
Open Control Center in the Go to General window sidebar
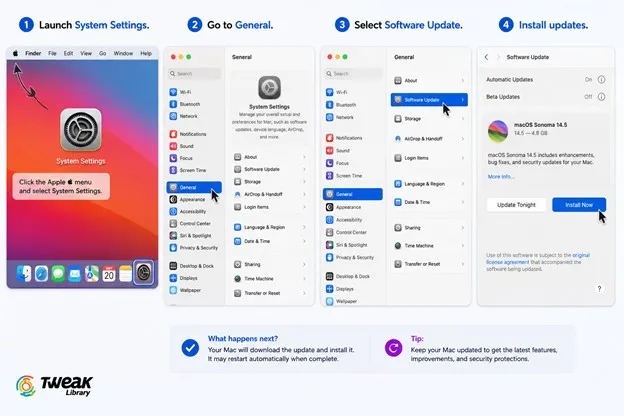tap(194, 223)
